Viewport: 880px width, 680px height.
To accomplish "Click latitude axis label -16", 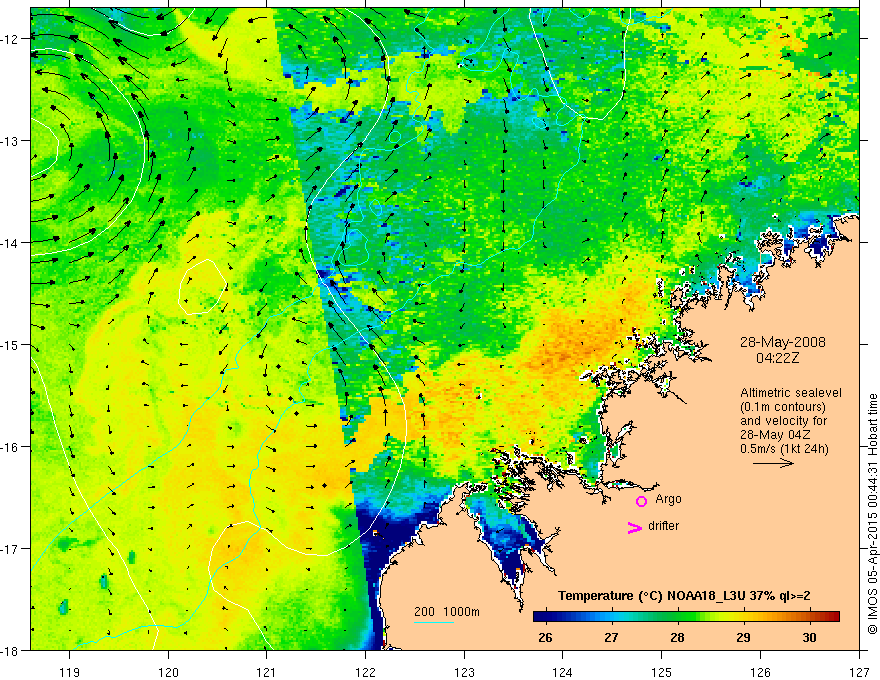I will 10,447.
